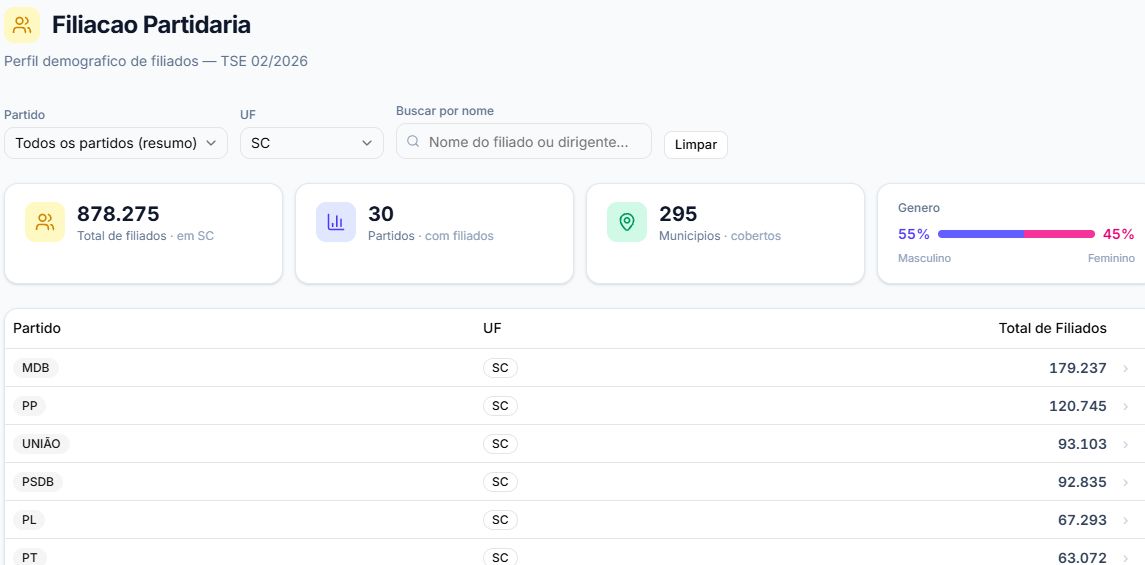Open the UF dropdown showing SC
The width and height of the screenshot is (1145, 565).
point(312,143)
